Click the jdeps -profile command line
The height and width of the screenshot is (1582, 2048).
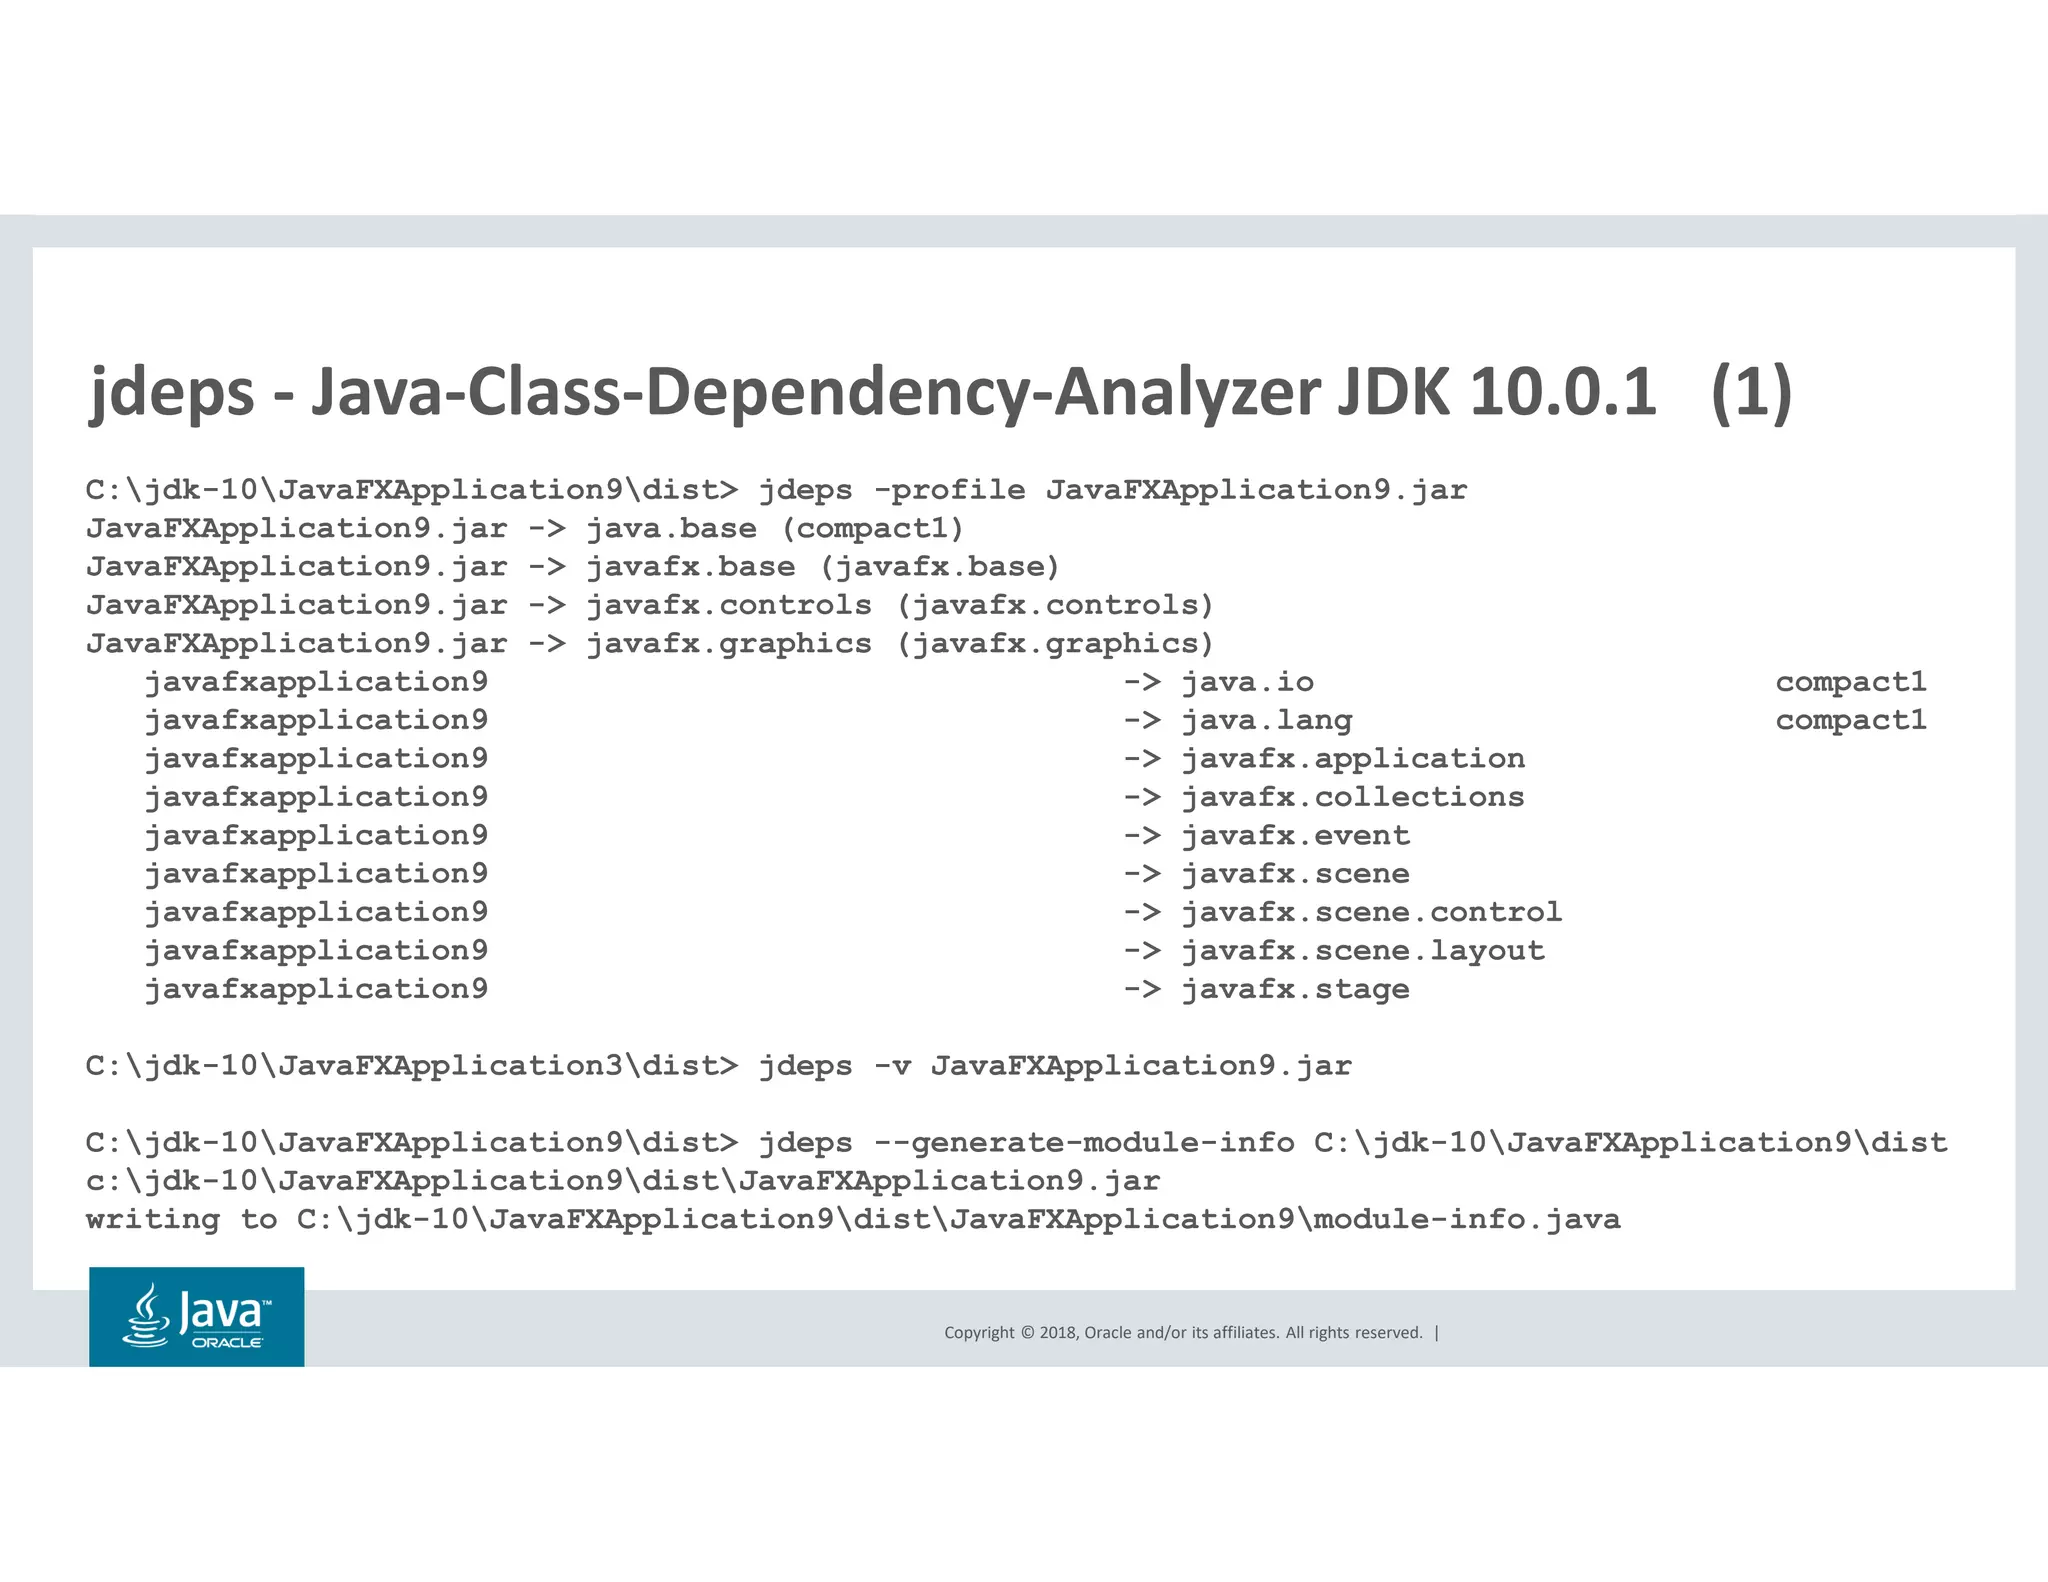point(776,490)
